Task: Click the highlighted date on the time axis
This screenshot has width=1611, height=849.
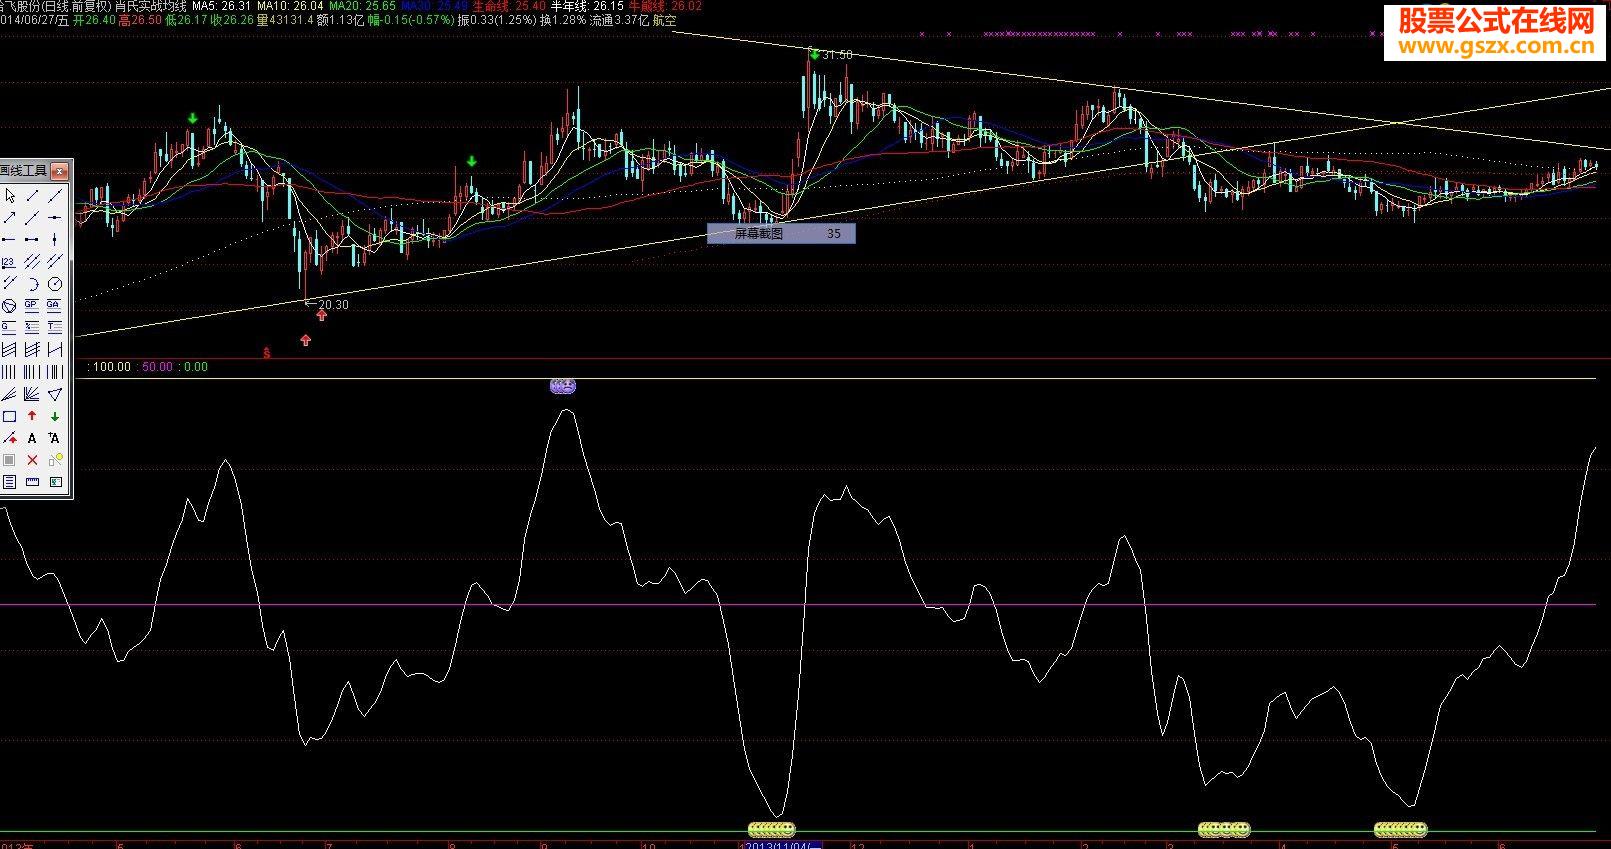Action: (x=782, y=845)
